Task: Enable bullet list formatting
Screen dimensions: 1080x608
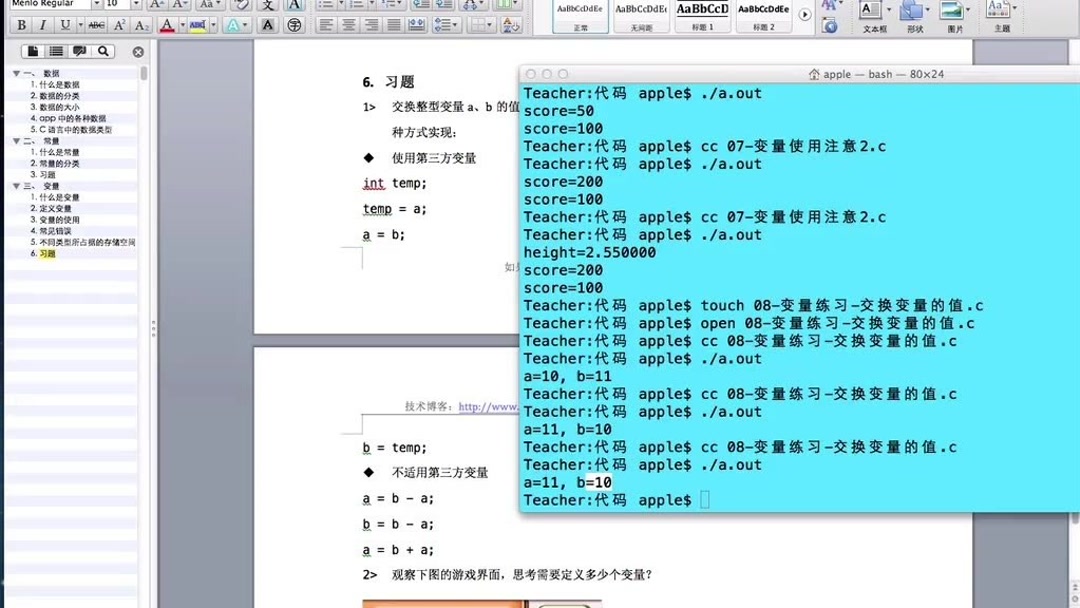Action: pos(328,5)
